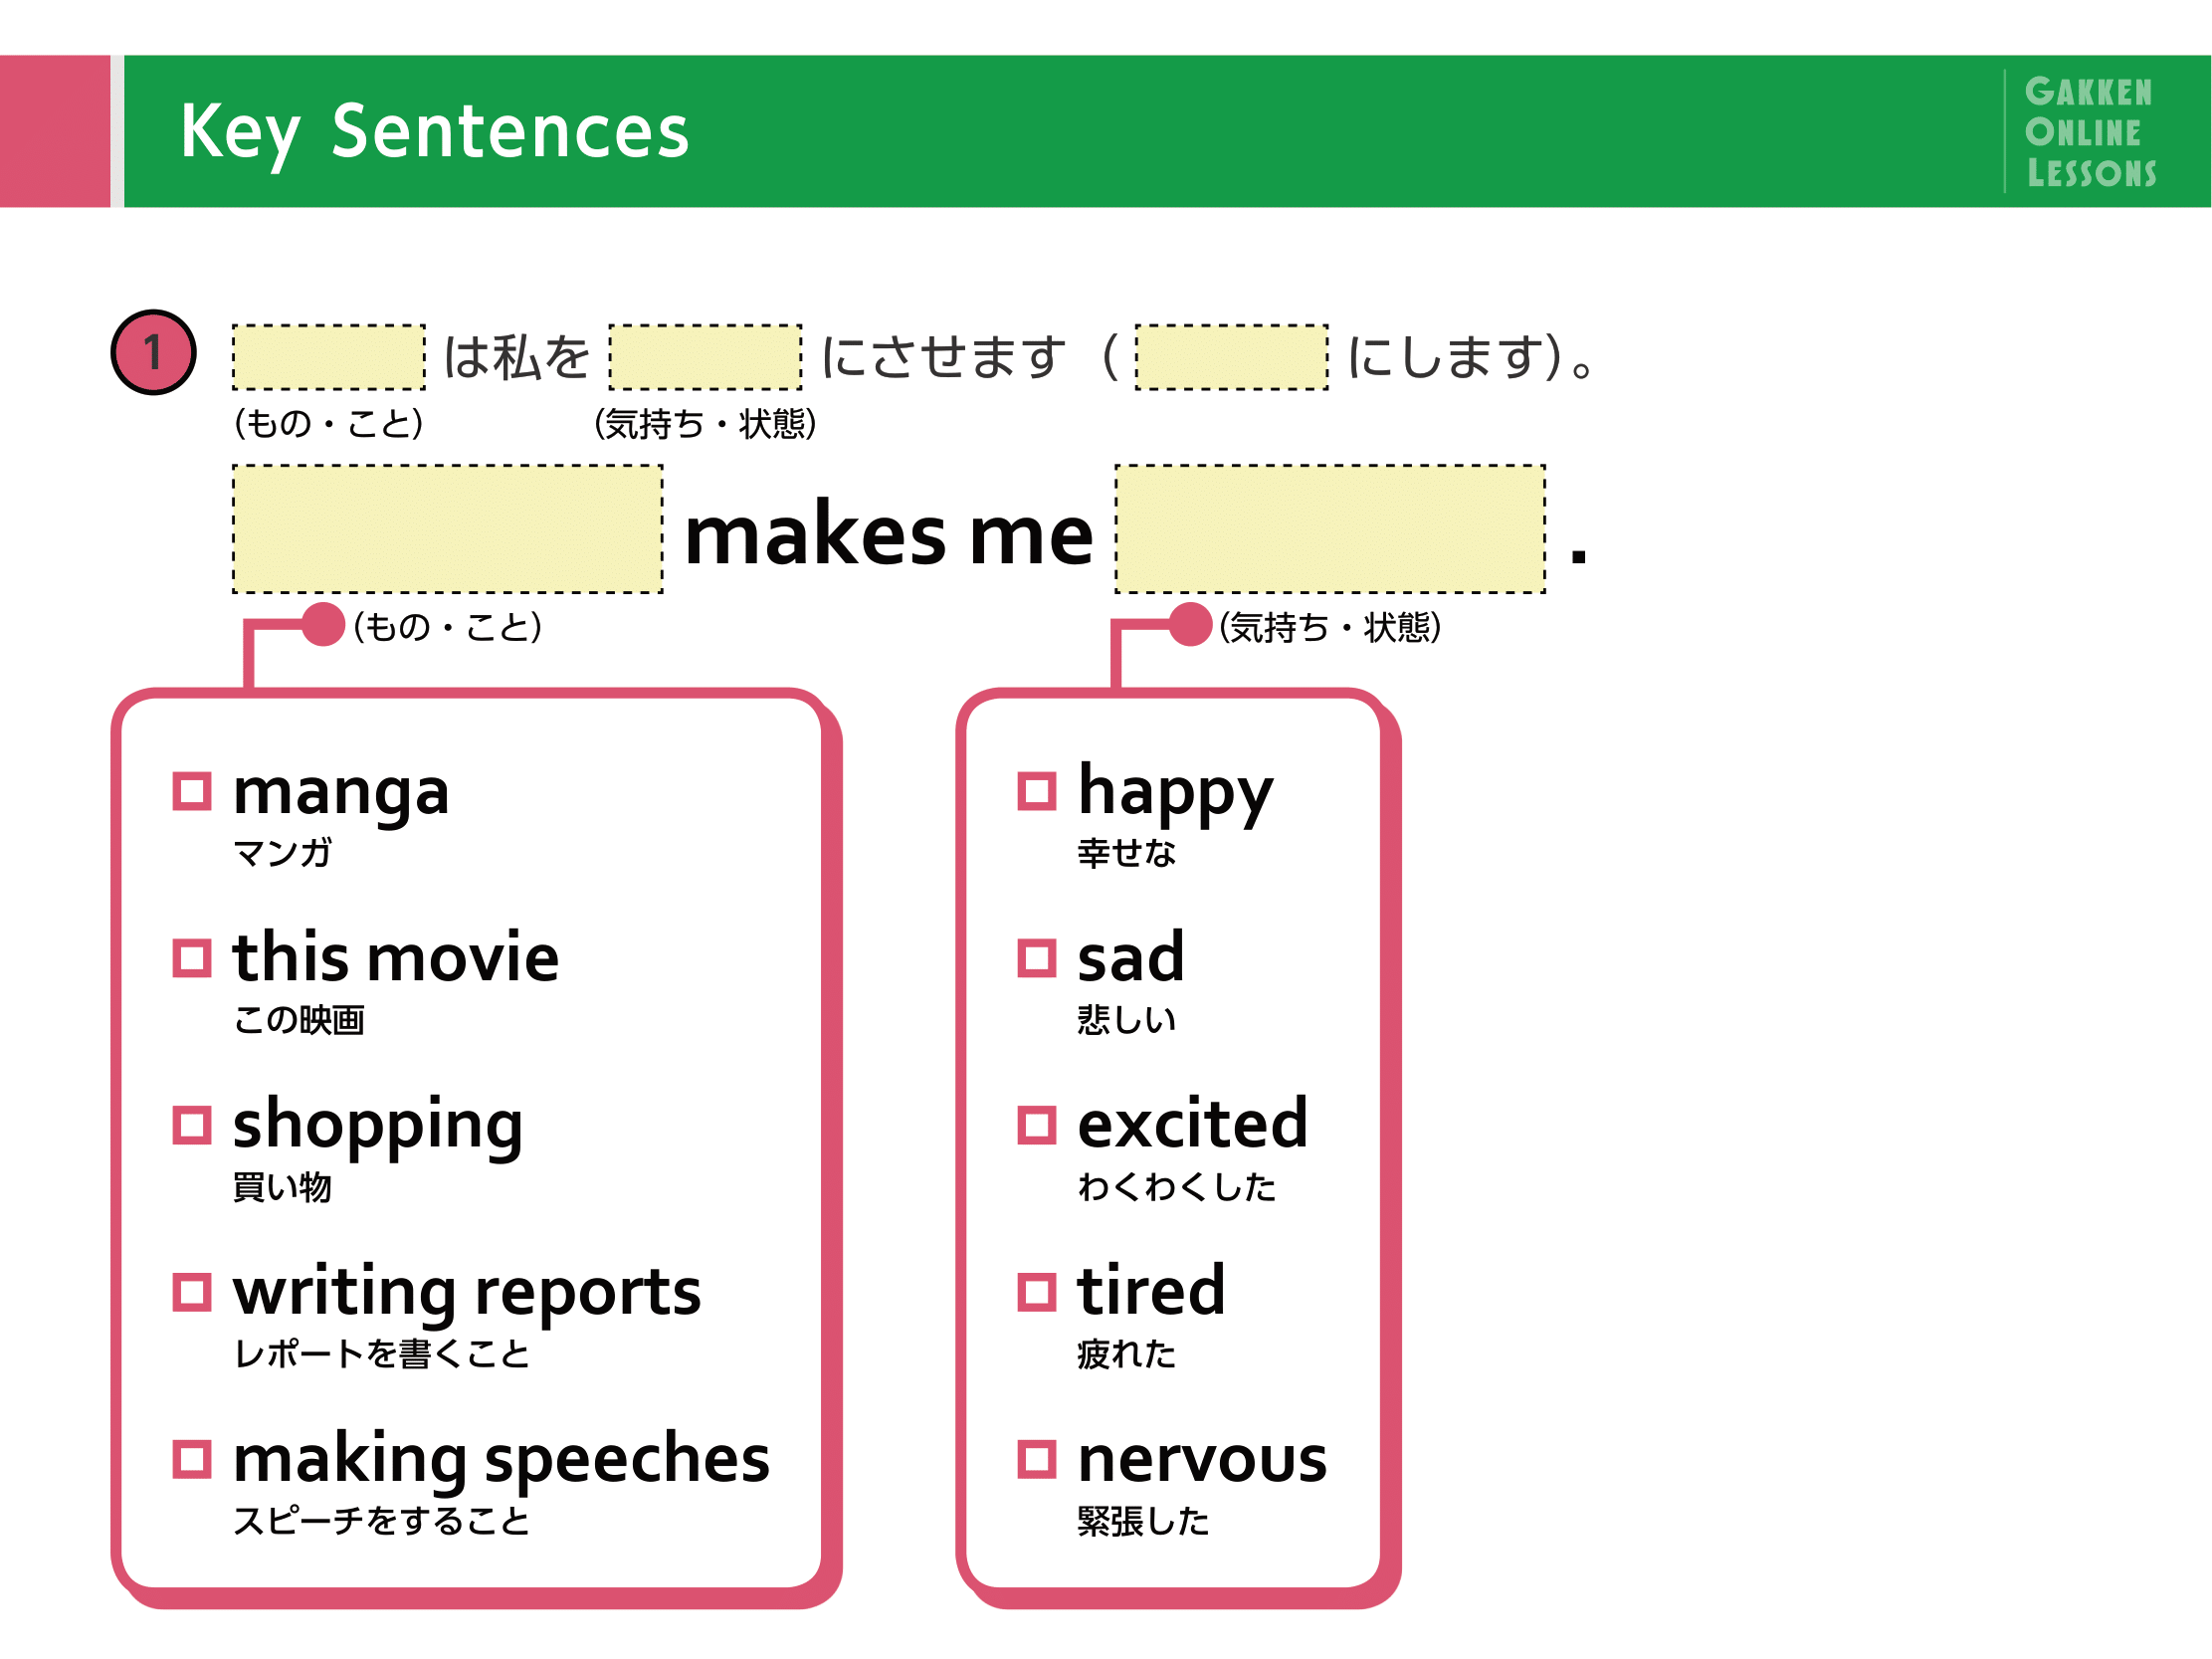The image size is (2212, 1659).
Task: Check the box next to manga
Action: coord(192,791)
